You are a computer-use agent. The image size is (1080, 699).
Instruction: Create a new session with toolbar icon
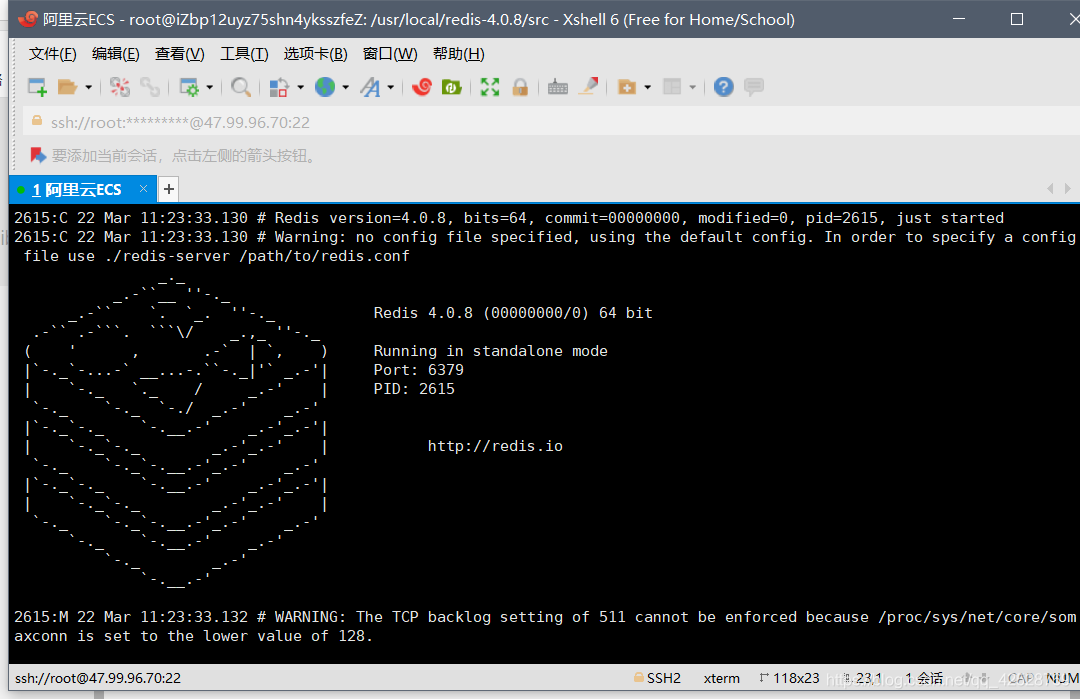[x=37, y=87]
